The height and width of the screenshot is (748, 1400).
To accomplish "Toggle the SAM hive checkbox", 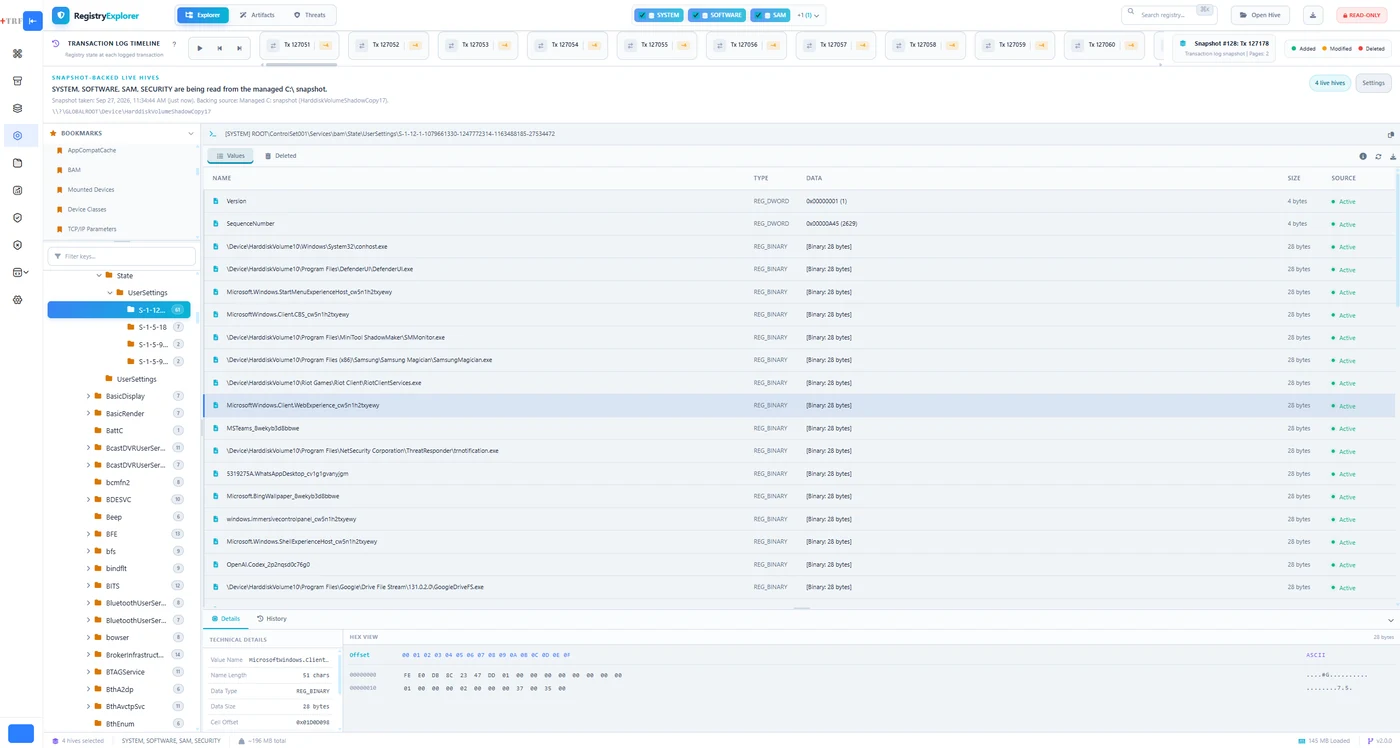I will (759, 15).
